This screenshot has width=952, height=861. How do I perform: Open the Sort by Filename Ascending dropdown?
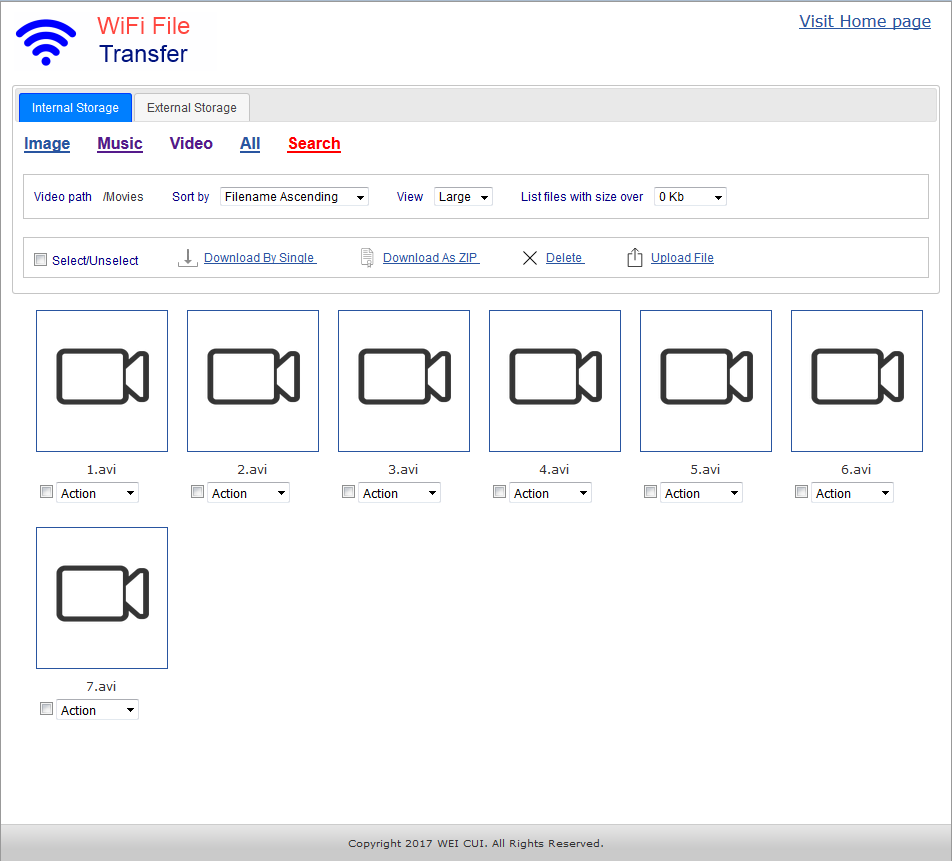(x=294, y=197)
